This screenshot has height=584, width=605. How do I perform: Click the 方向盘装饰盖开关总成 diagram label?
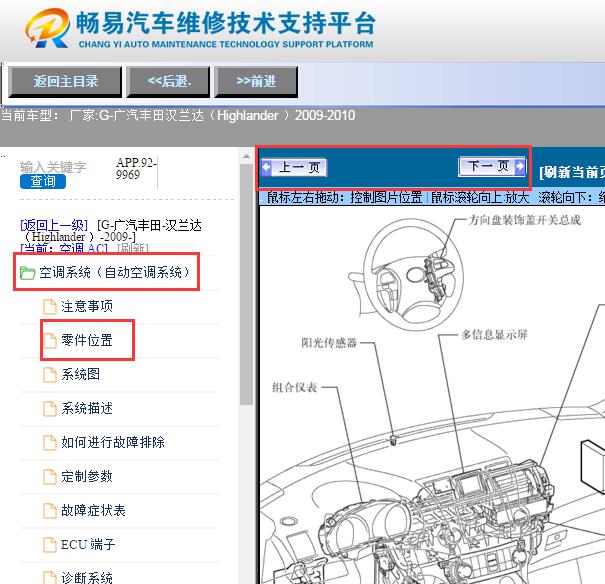(x=524, y=220)
